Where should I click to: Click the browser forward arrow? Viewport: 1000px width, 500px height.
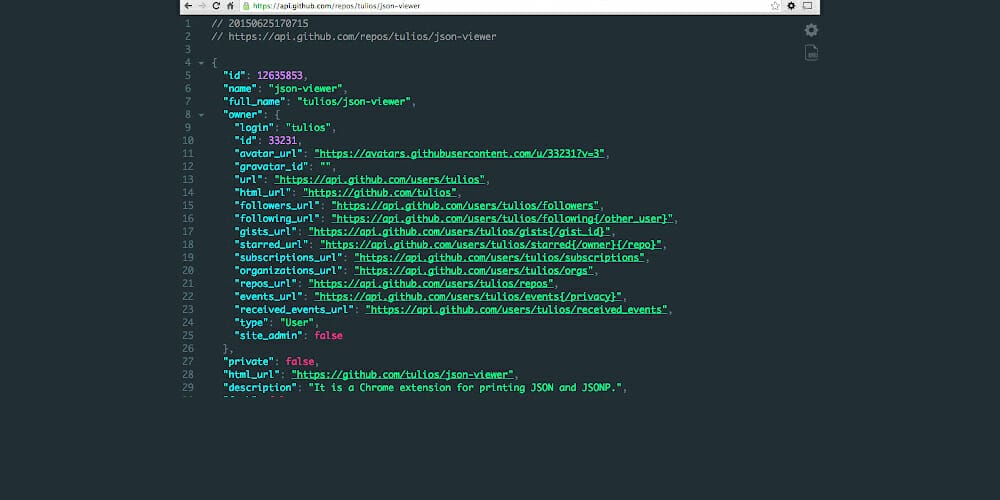[x=202, y=6]
